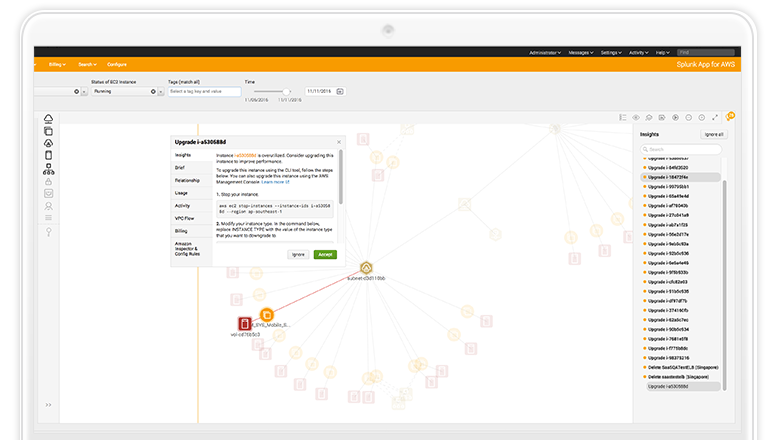
Task: Switch to Brief tab in Upgrade dialog
Action: [192, 168]
